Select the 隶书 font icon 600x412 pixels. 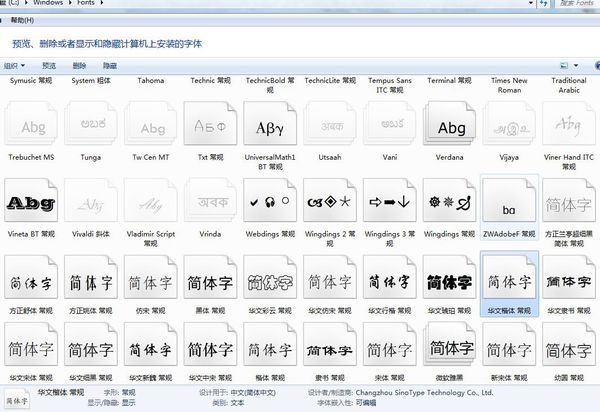click(330, 344)
